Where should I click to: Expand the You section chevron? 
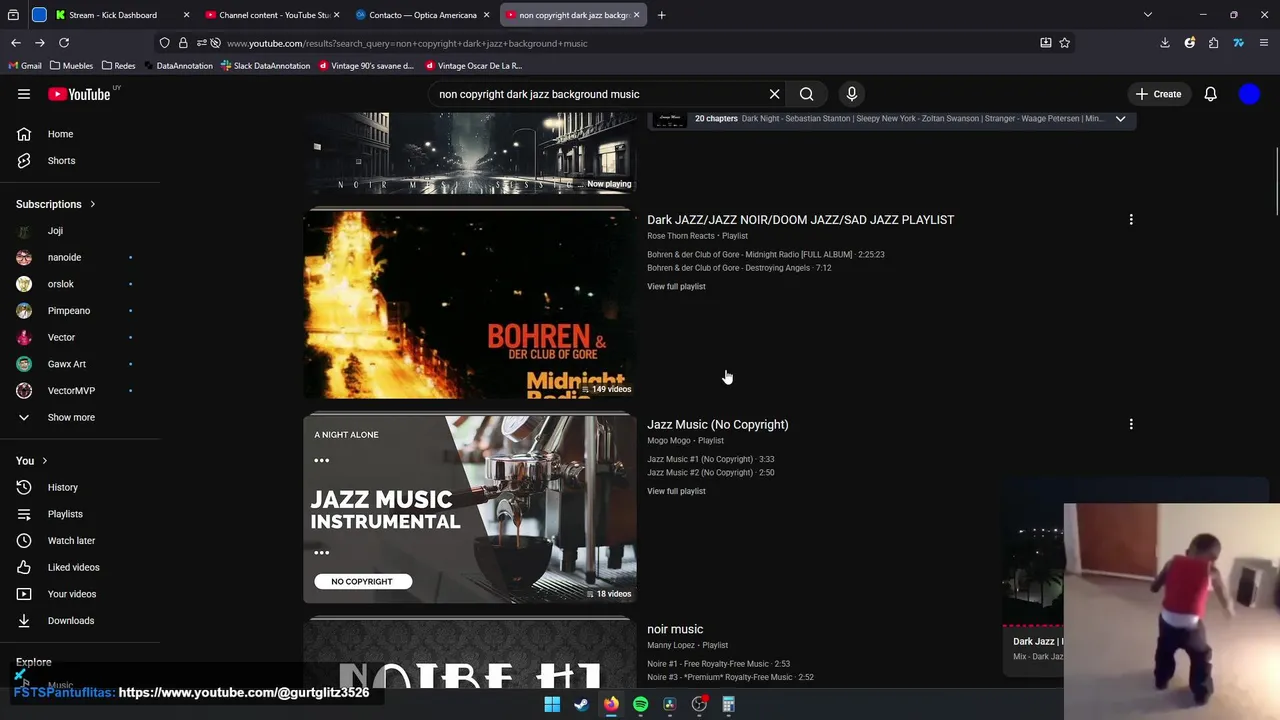[44, 461]
